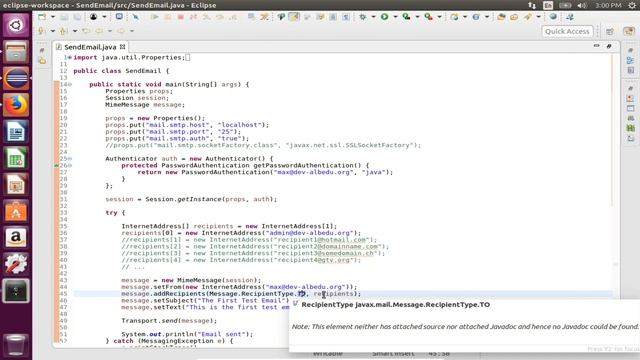Open the New wizard dropdown arrow
The image size is (640, 360).
[x=53, y=17]
